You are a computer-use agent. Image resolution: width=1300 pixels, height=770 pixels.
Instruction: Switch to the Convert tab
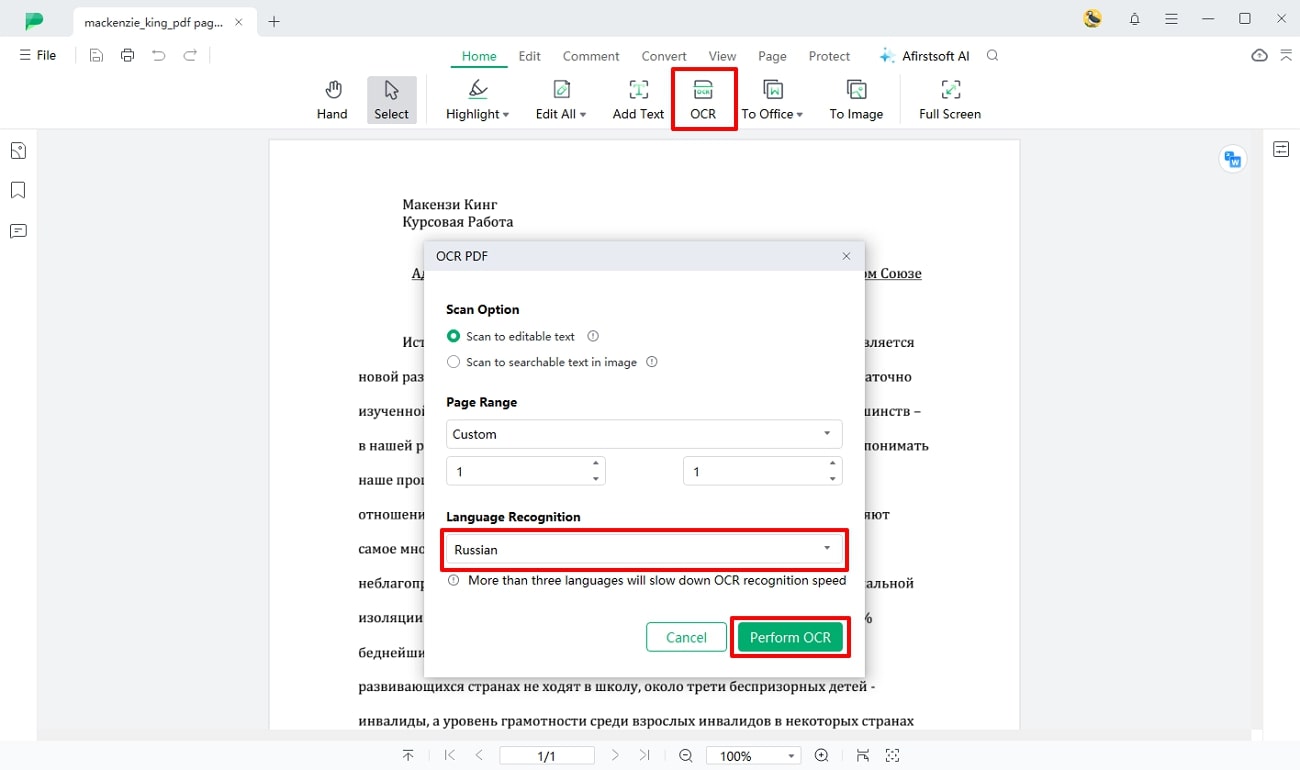665,56
